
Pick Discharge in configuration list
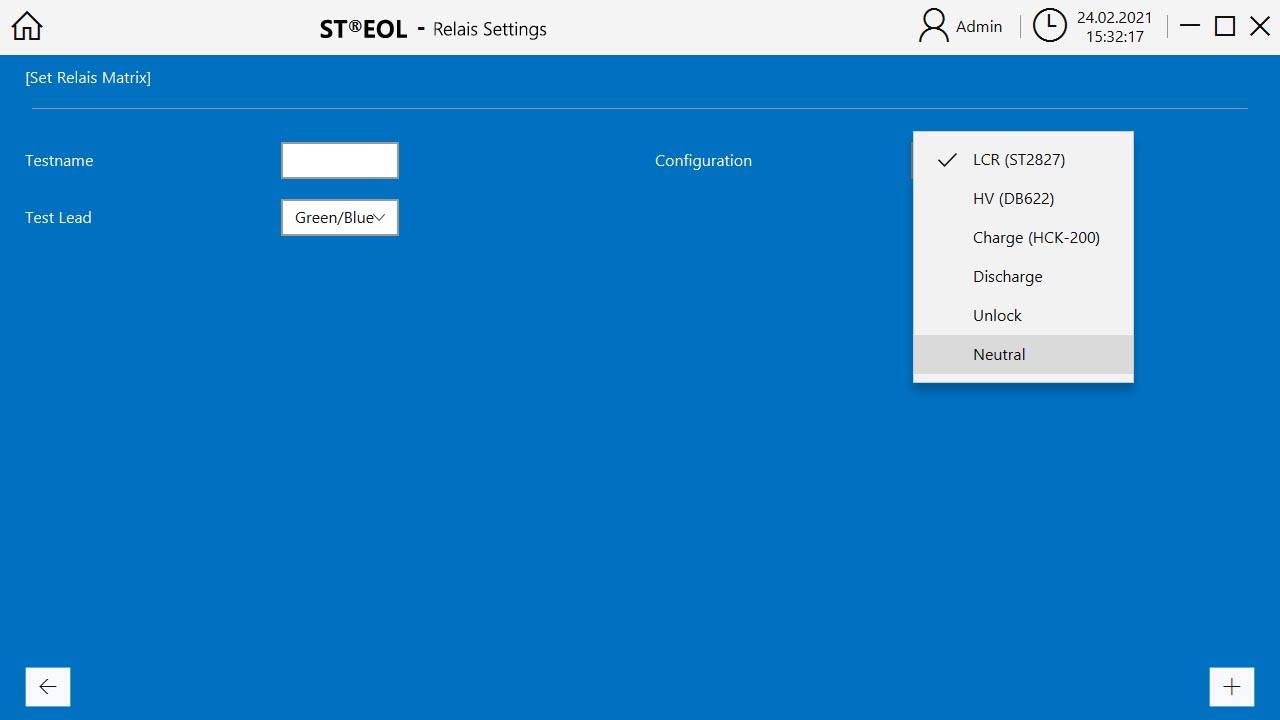1007,277
